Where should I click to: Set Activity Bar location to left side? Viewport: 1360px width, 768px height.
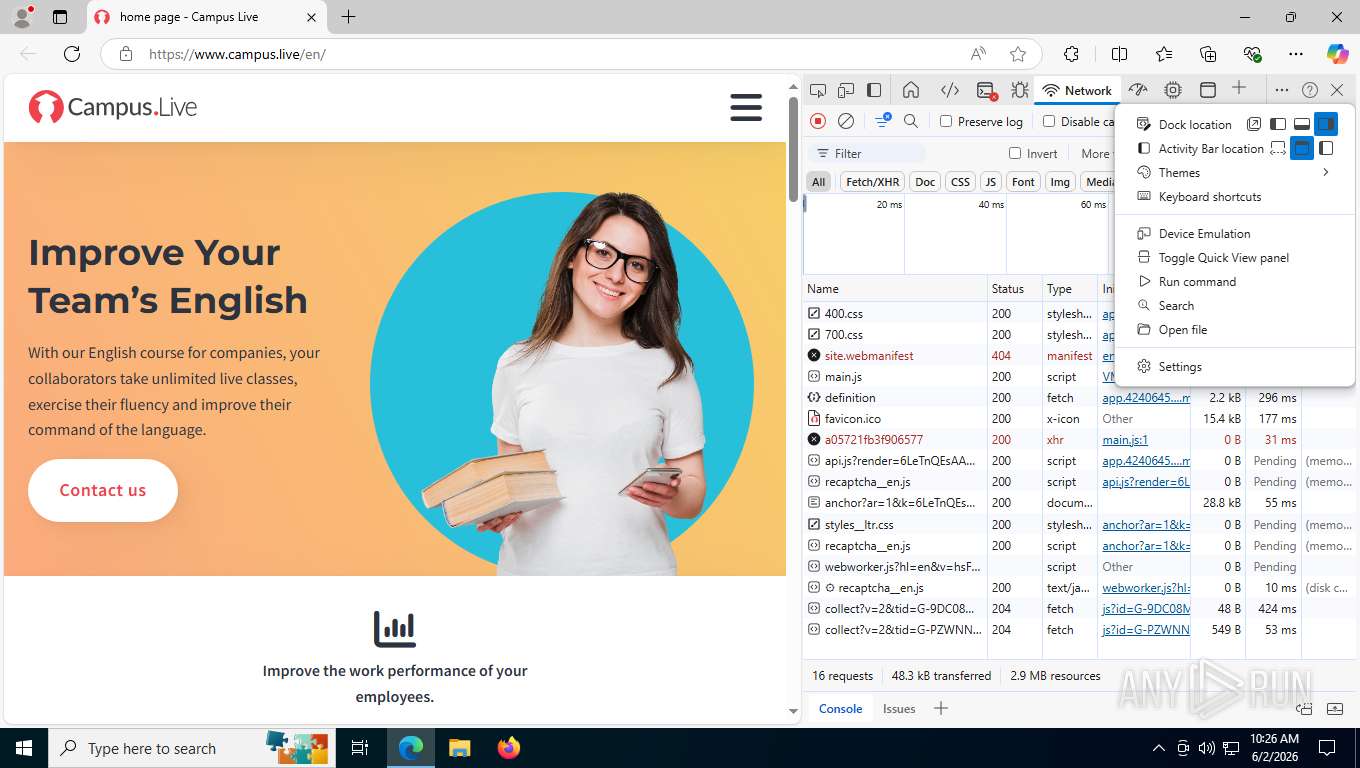pos(1326,148)
